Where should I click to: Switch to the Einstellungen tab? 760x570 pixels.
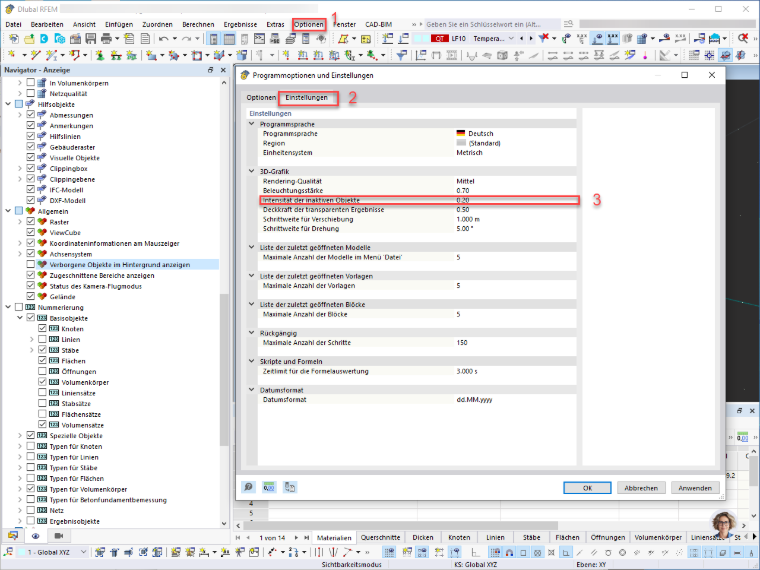306,97
